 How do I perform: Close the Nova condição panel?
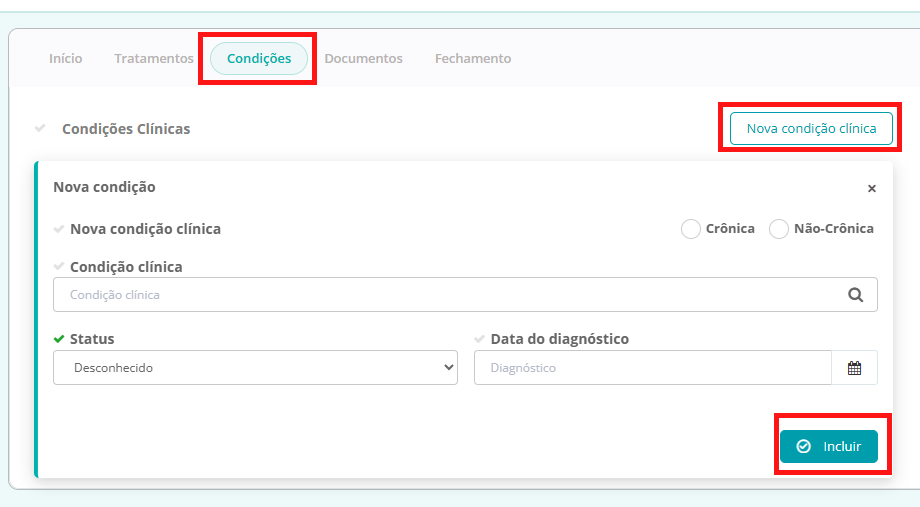point(871,188)
